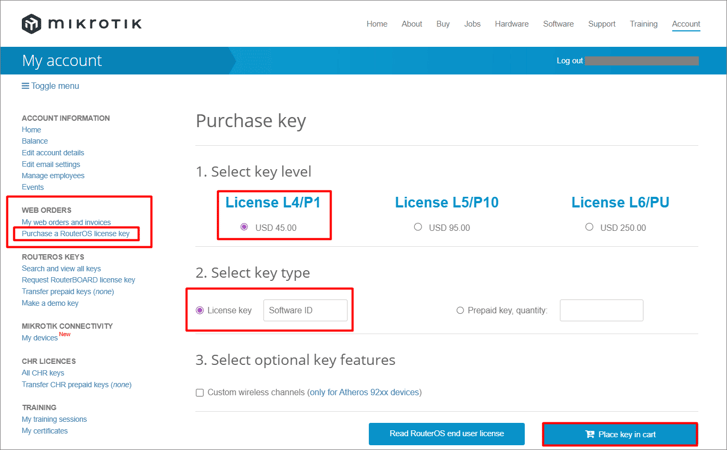
Task: Click the Log out link
Action: (x=569, y=61)
